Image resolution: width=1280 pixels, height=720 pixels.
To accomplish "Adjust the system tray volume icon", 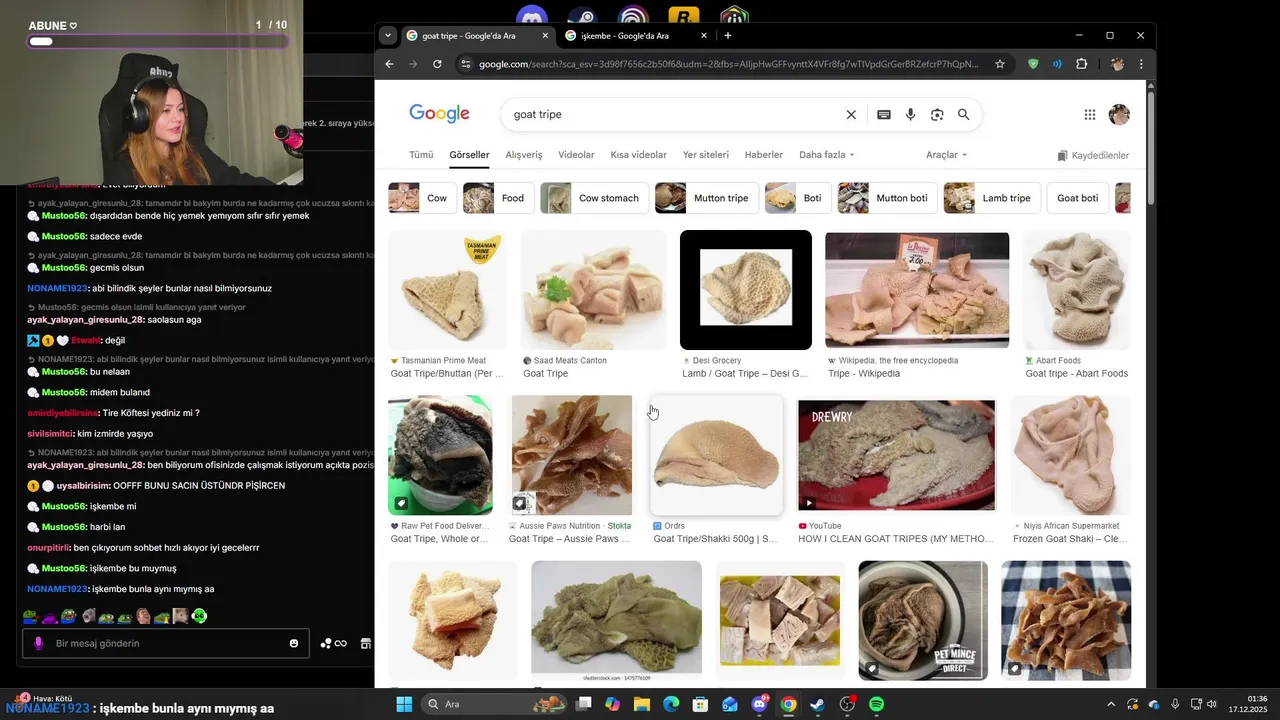I will pos(1211,704).
